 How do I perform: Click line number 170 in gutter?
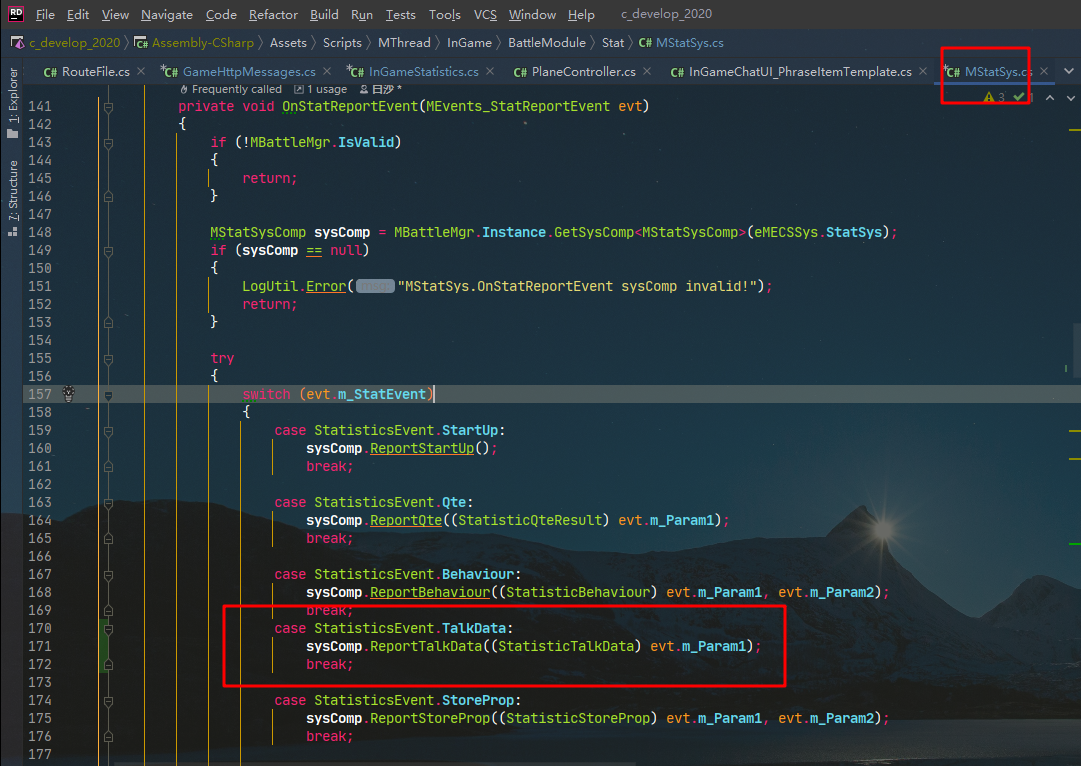point(40,628)
